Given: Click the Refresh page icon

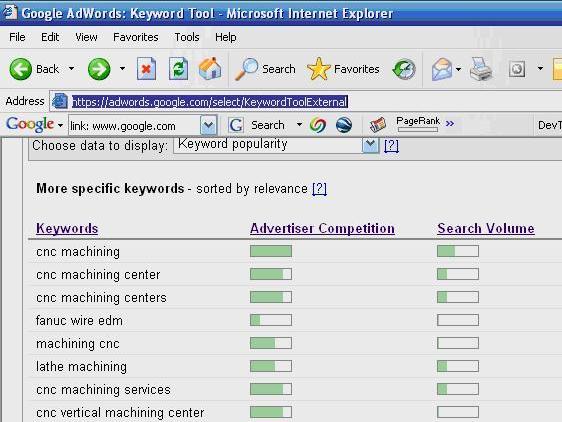Looking at the screenshot, I should tap(178, 68).
